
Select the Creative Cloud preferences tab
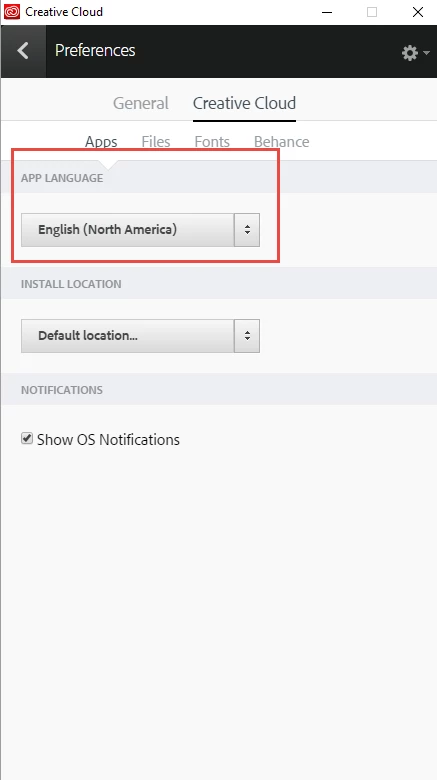pos(244,103)
